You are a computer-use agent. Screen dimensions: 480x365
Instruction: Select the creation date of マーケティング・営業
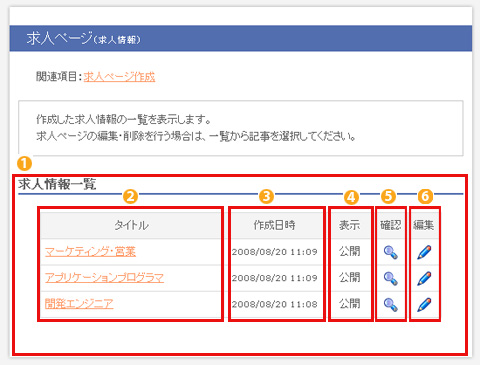pyautogui.click(x=274, y=252)
